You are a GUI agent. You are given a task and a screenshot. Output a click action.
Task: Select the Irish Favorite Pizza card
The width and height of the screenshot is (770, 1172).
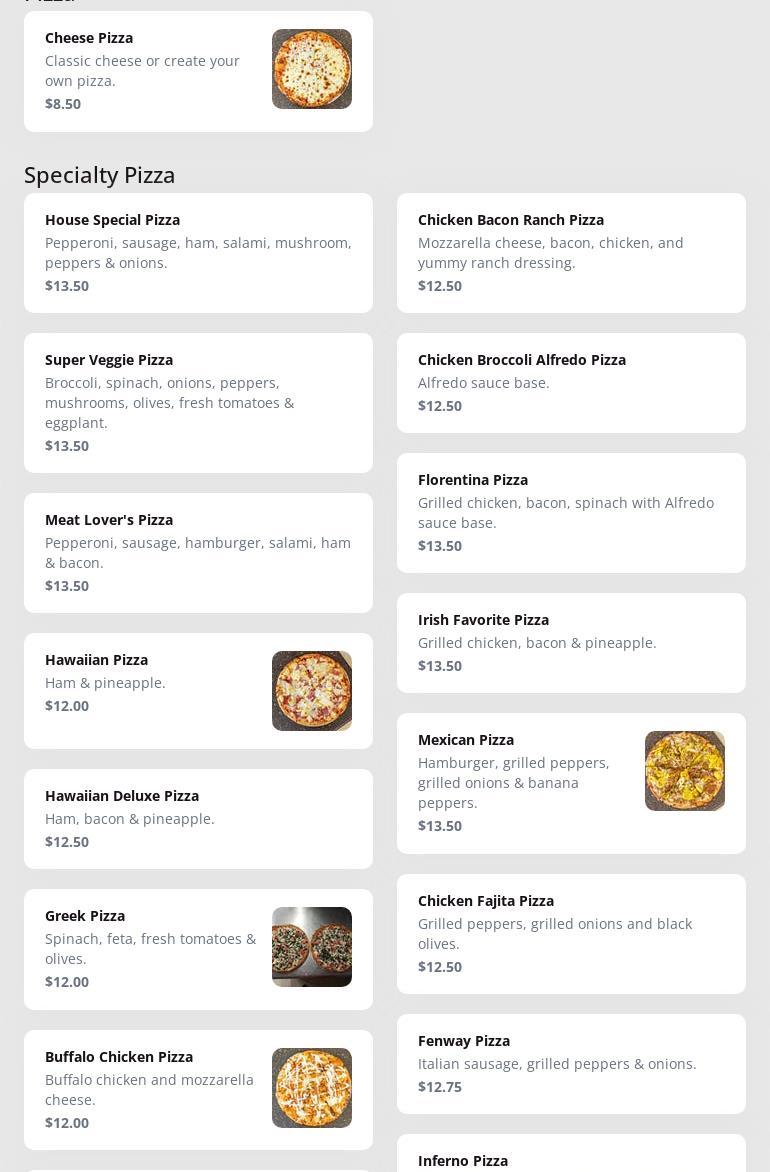(x=571, y=643)
